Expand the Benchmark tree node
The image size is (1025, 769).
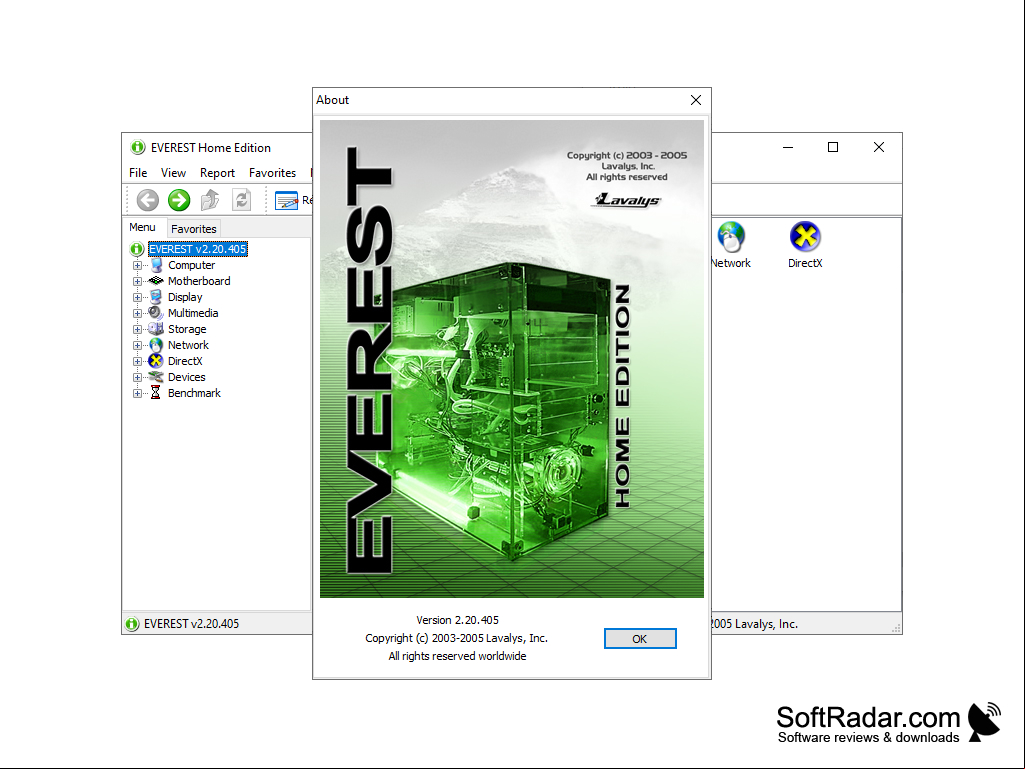137,394
